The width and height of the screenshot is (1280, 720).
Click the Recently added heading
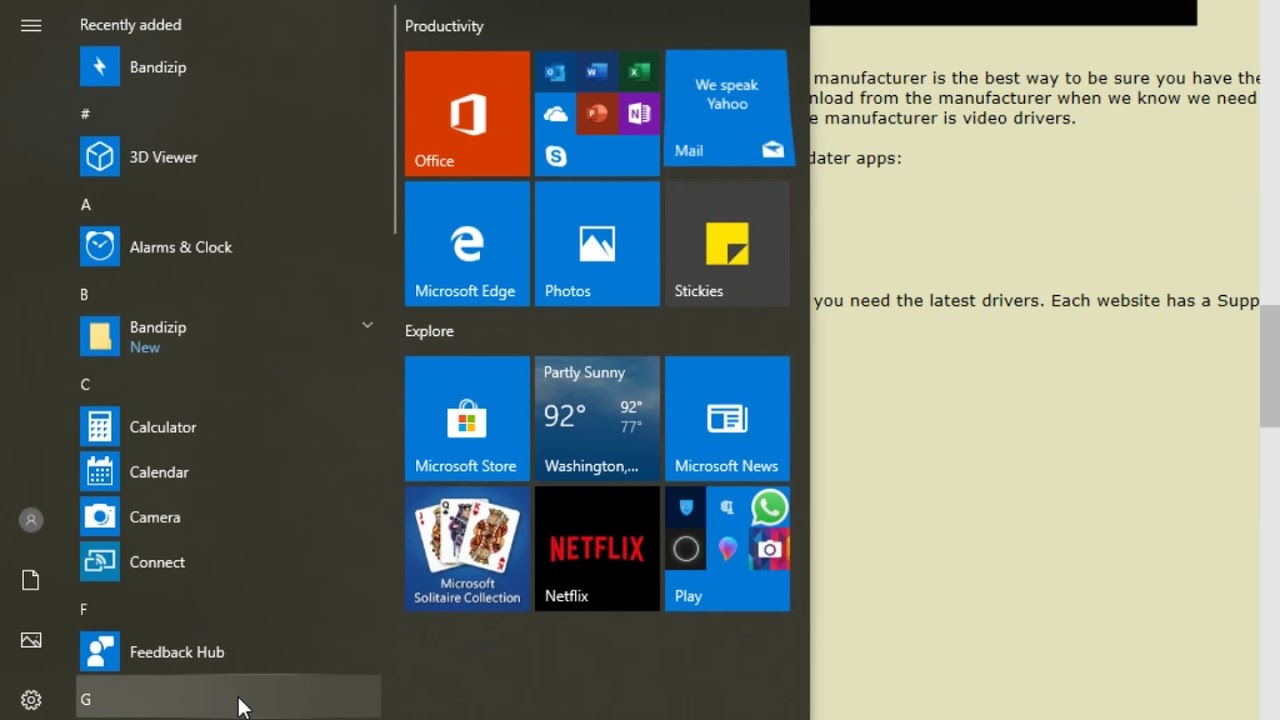pos(131,25)
